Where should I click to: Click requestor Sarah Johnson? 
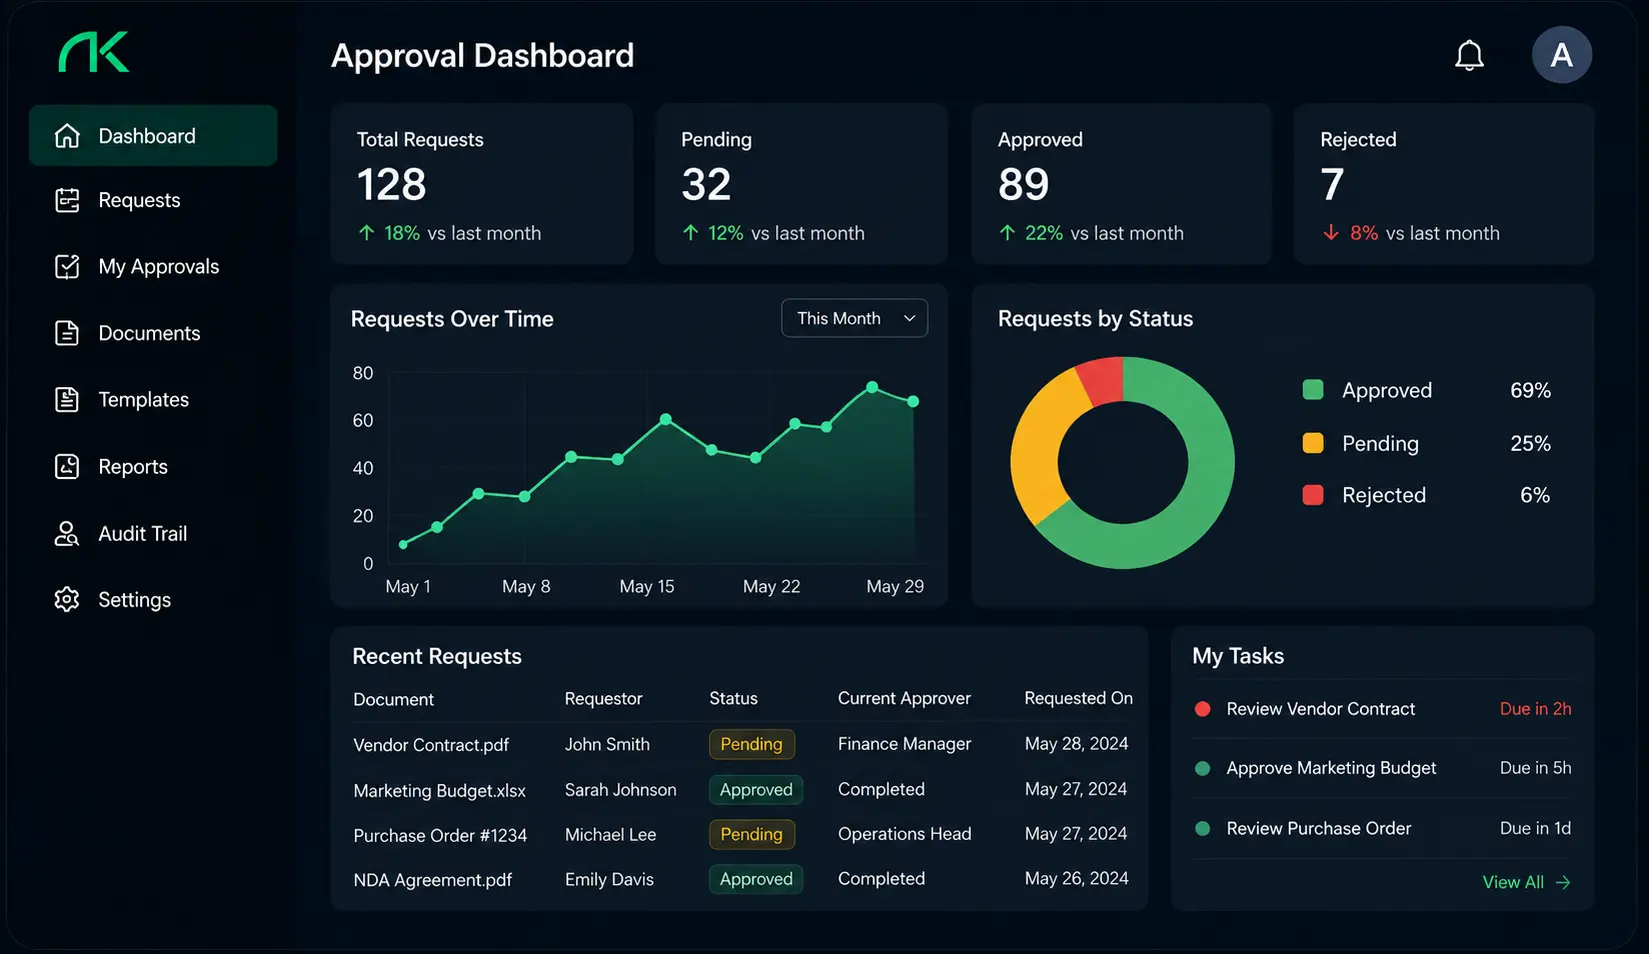pos(620,789)
